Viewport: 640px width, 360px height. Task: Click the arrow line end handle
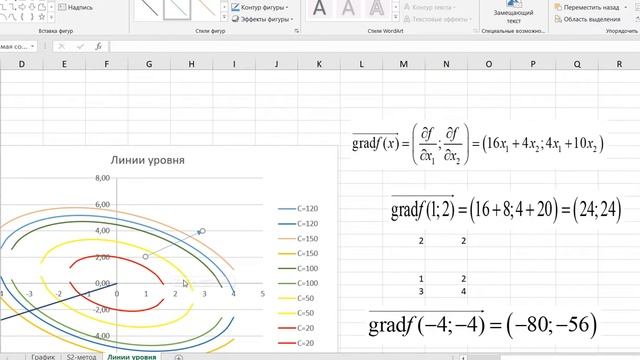(202, 231)
